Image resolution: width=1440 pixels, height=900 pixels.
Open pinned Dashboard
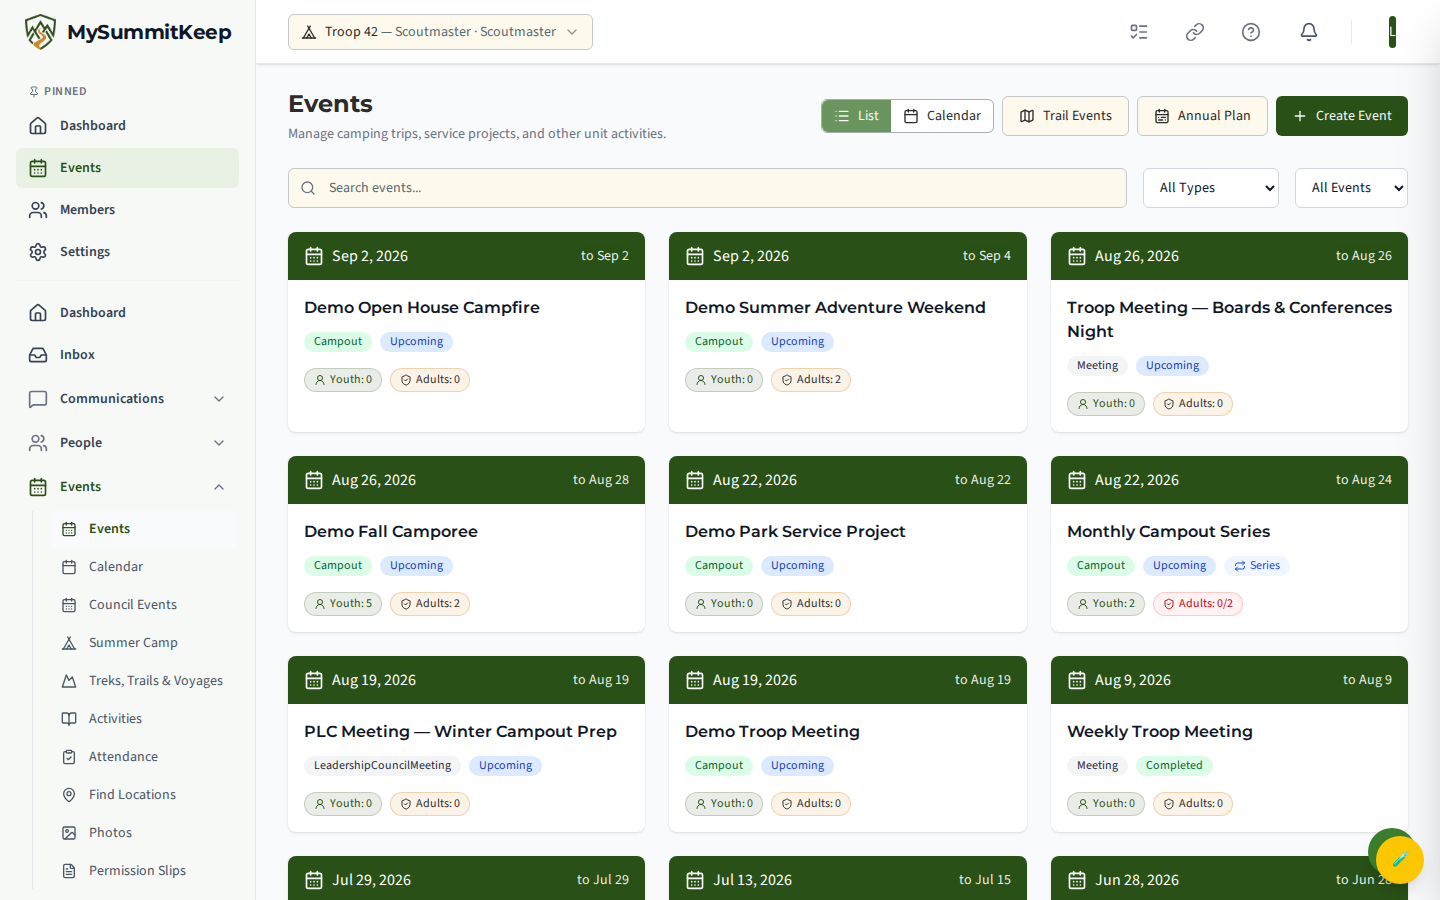click(127, 126)
